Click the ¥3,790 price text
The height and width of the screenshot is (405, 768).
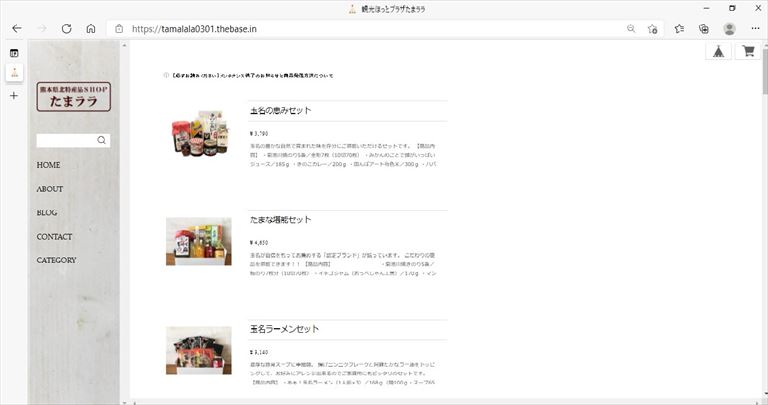coord(259,134)
